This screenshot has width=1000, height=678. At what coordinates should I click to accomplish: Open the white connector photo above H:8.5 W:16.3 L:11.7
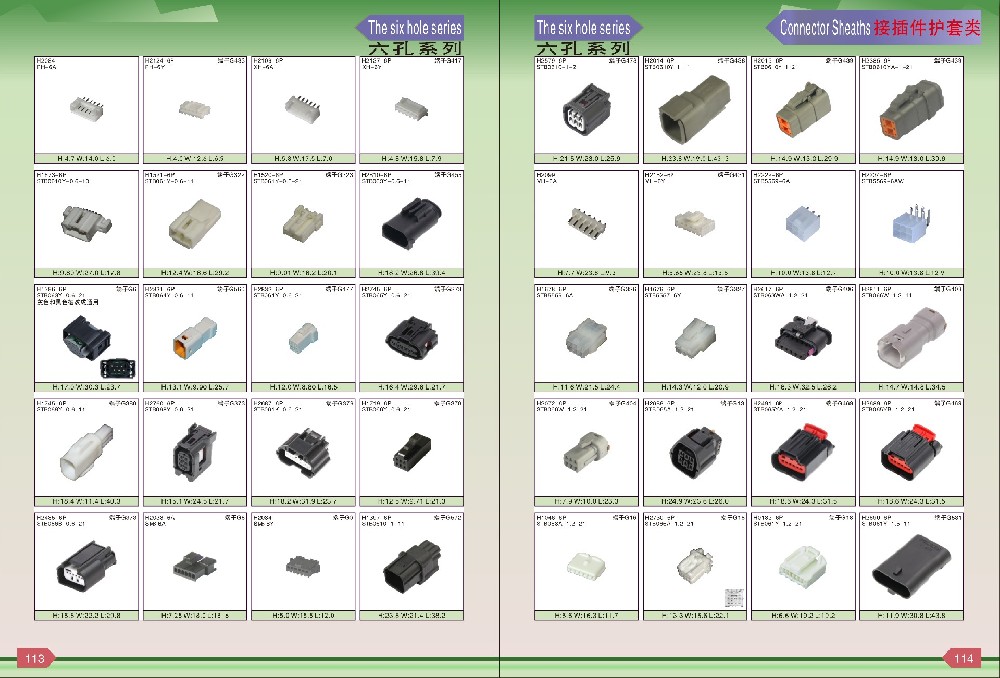pos(587,566)
